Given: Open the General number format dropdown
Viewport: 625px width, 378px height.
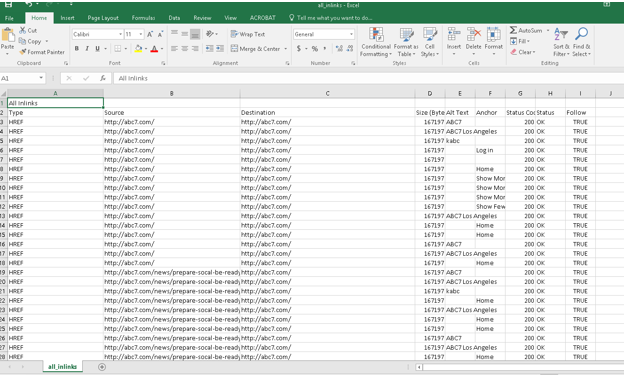Looking at the screenshot, I should tap(351, 34).
